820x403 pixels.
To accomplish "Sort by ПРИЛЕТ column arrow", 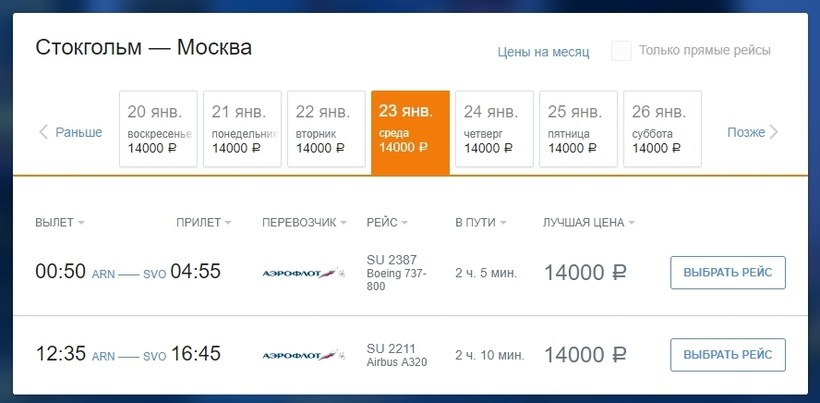I will click(x=228, y=222).
